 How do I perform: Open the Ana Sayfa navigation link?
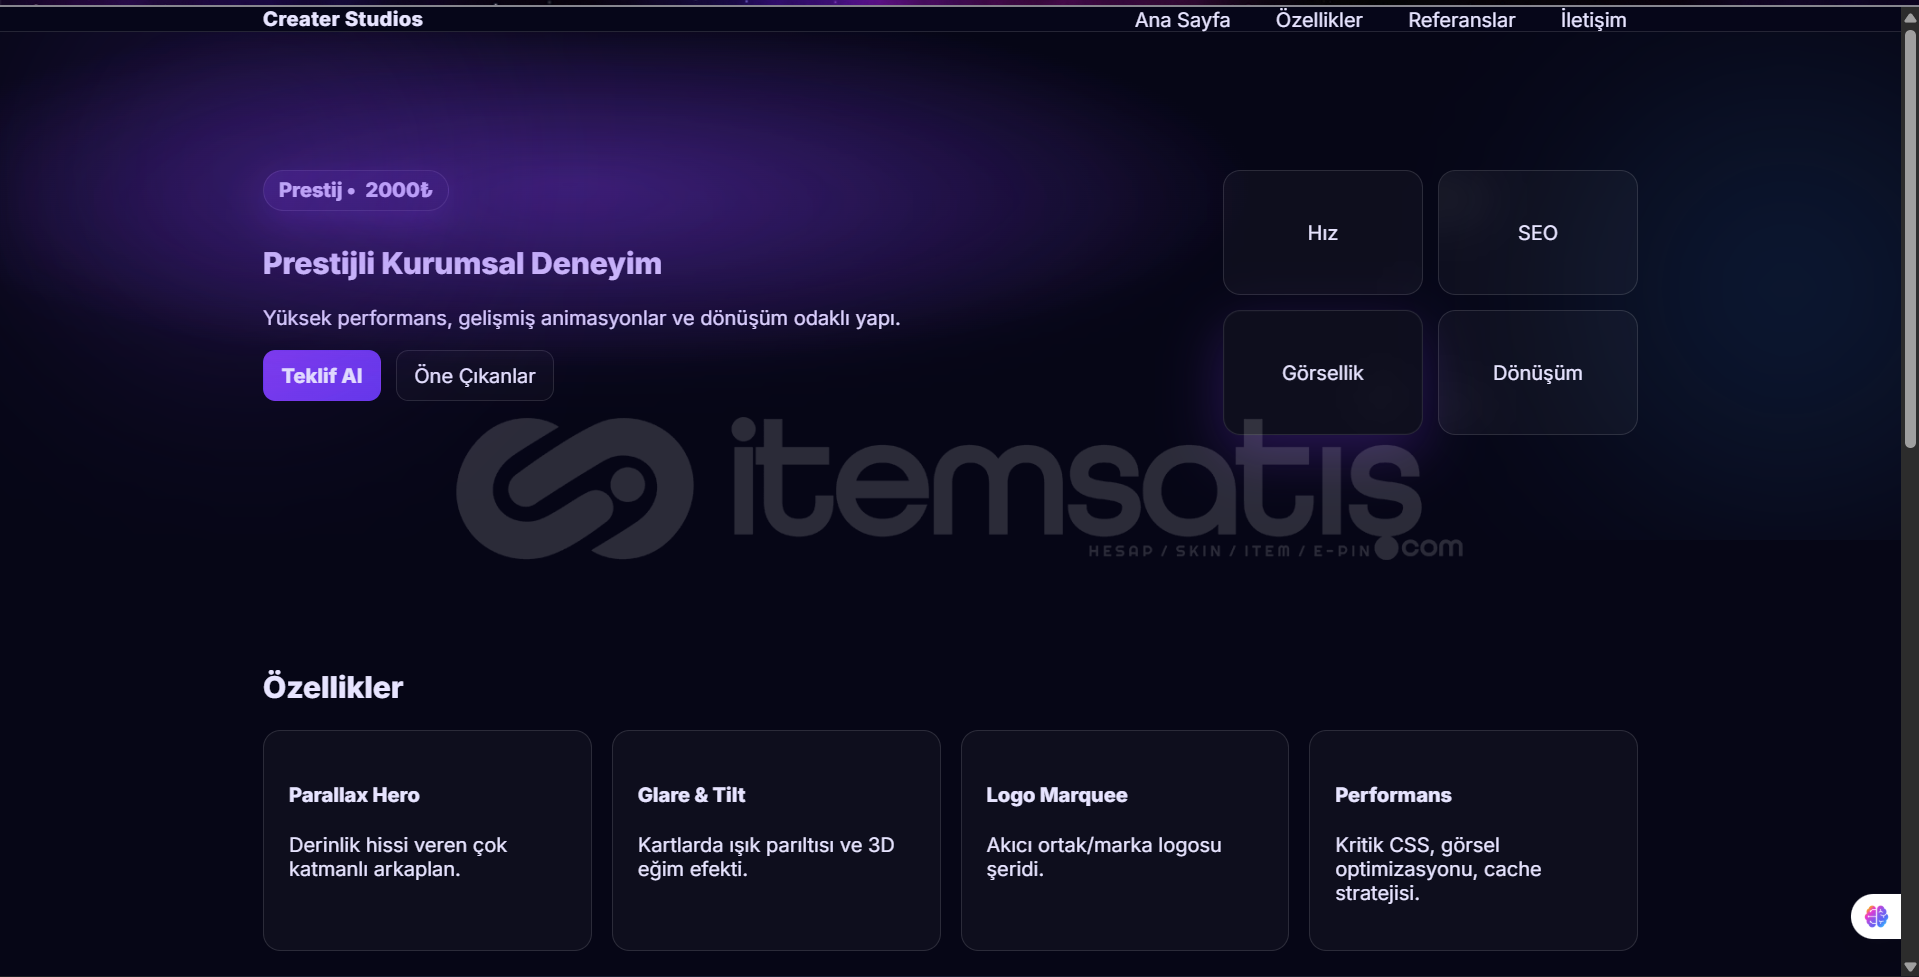1182,20
